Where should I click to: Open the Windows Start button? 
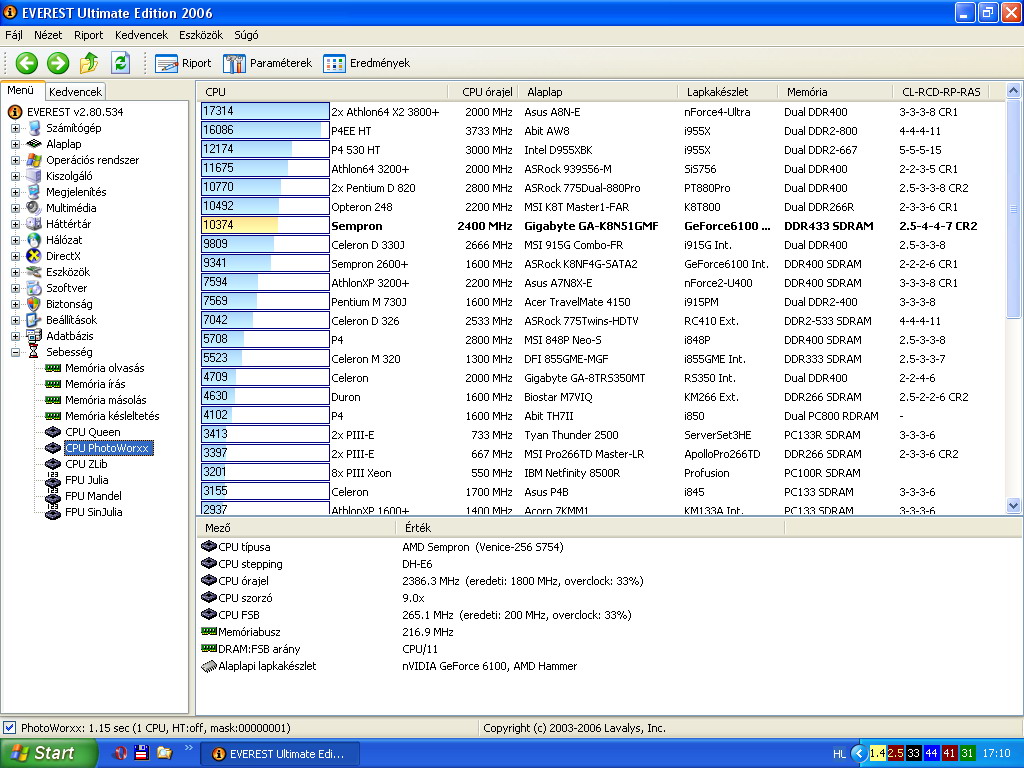pyautogui.click(x=48, y=753)
